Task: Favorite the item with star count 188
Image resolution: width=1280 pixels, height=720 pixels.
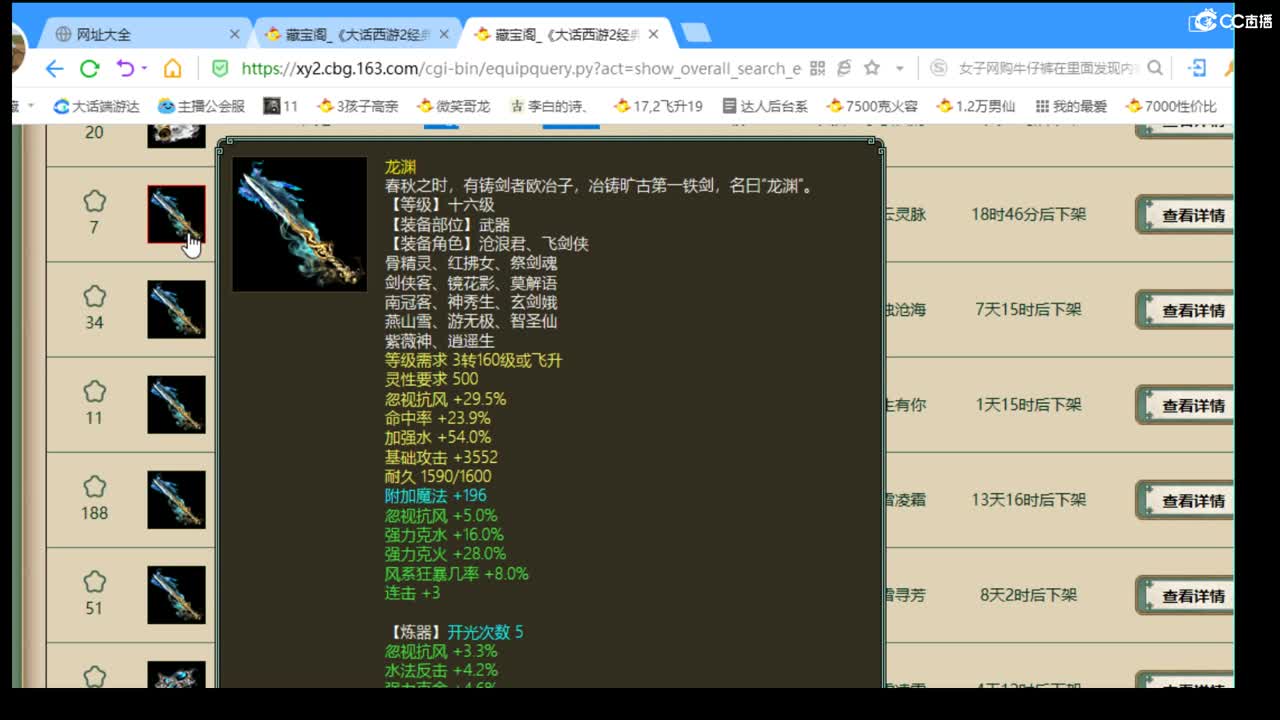Action: click(94, 487)
